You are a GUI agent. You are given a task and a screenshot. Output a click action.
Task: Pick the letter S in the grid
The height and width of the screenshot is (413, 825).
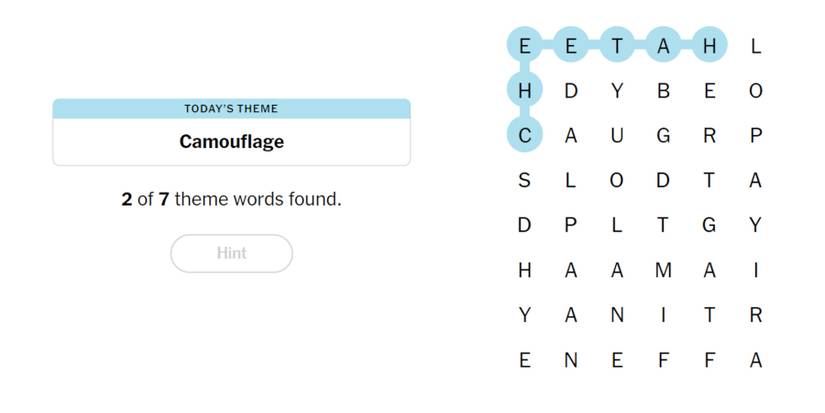point(524,181)
